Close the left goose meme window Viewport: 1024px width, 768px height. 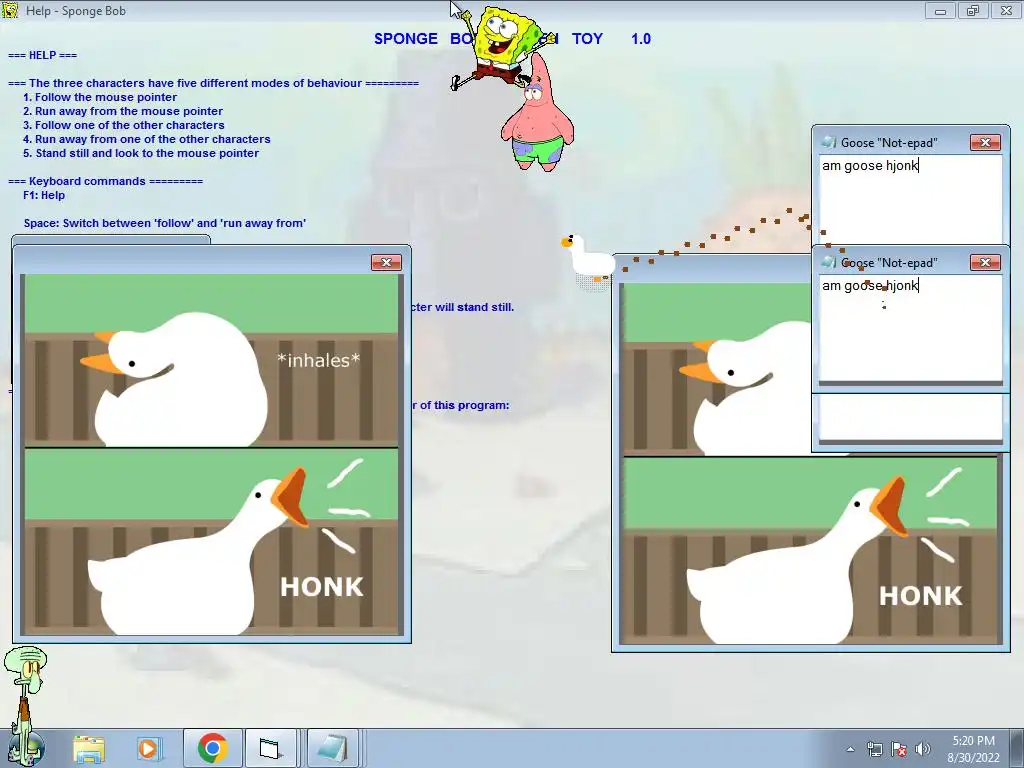point(386,263)
